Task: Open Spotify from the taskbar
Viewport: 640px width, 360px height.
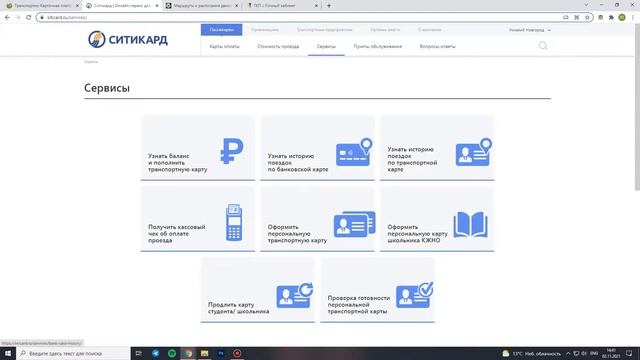Action: (x=172, y=353)
